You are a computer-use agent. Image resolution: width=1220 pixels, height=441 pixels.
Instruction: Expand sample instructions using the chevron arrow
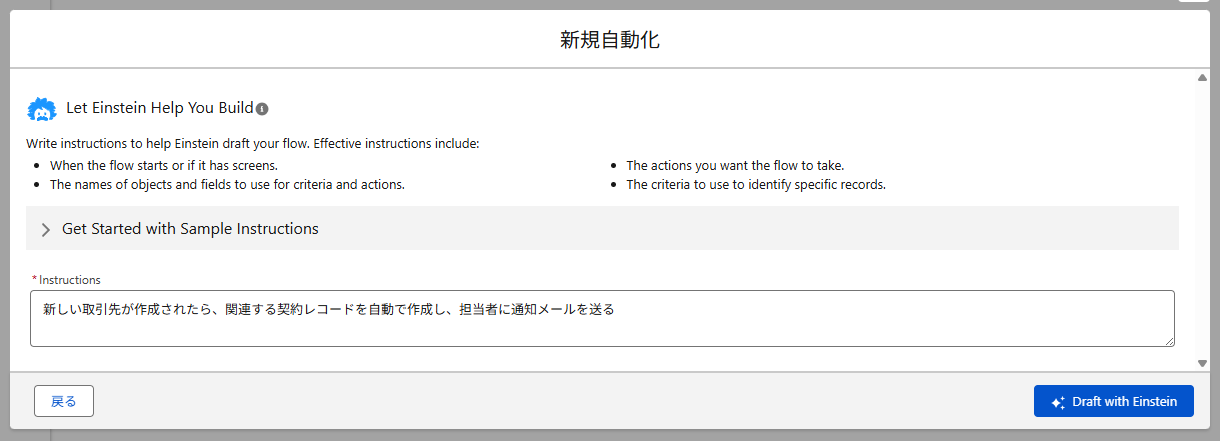tap(46, 229)
